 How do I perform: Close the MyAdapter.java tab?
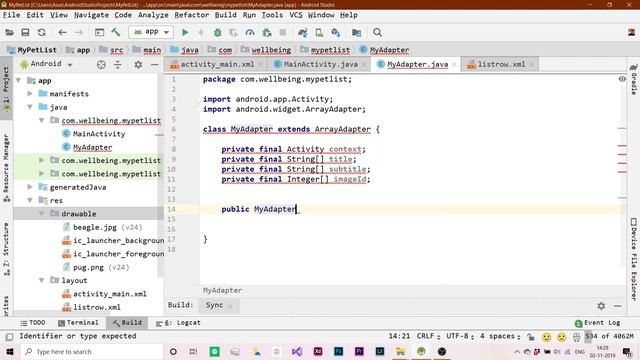[454, 64]
